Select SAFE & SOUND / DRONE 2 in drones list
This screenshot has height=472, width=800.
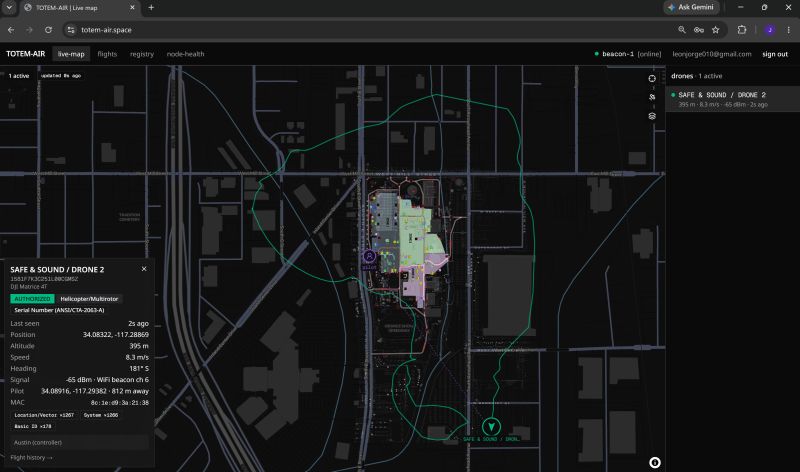[x=733, y=99]
